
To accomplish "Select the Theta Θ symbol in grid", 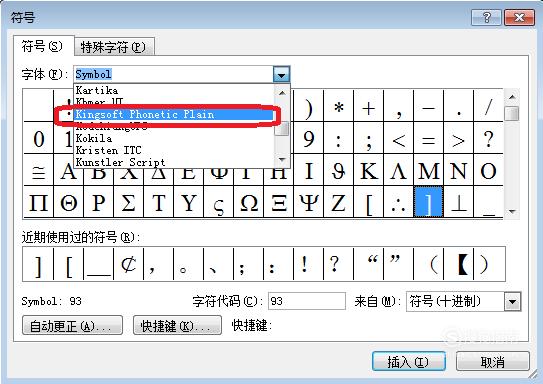I will coord(69,202).
